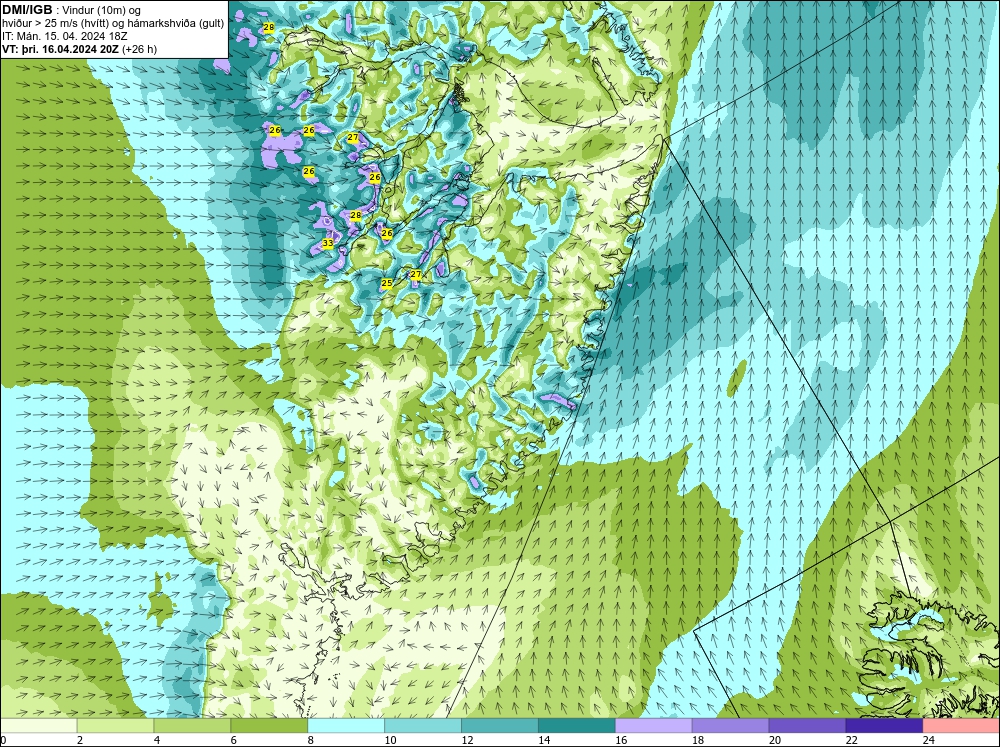Select the light cyan 8–10 m/s legend swatch

346,725
